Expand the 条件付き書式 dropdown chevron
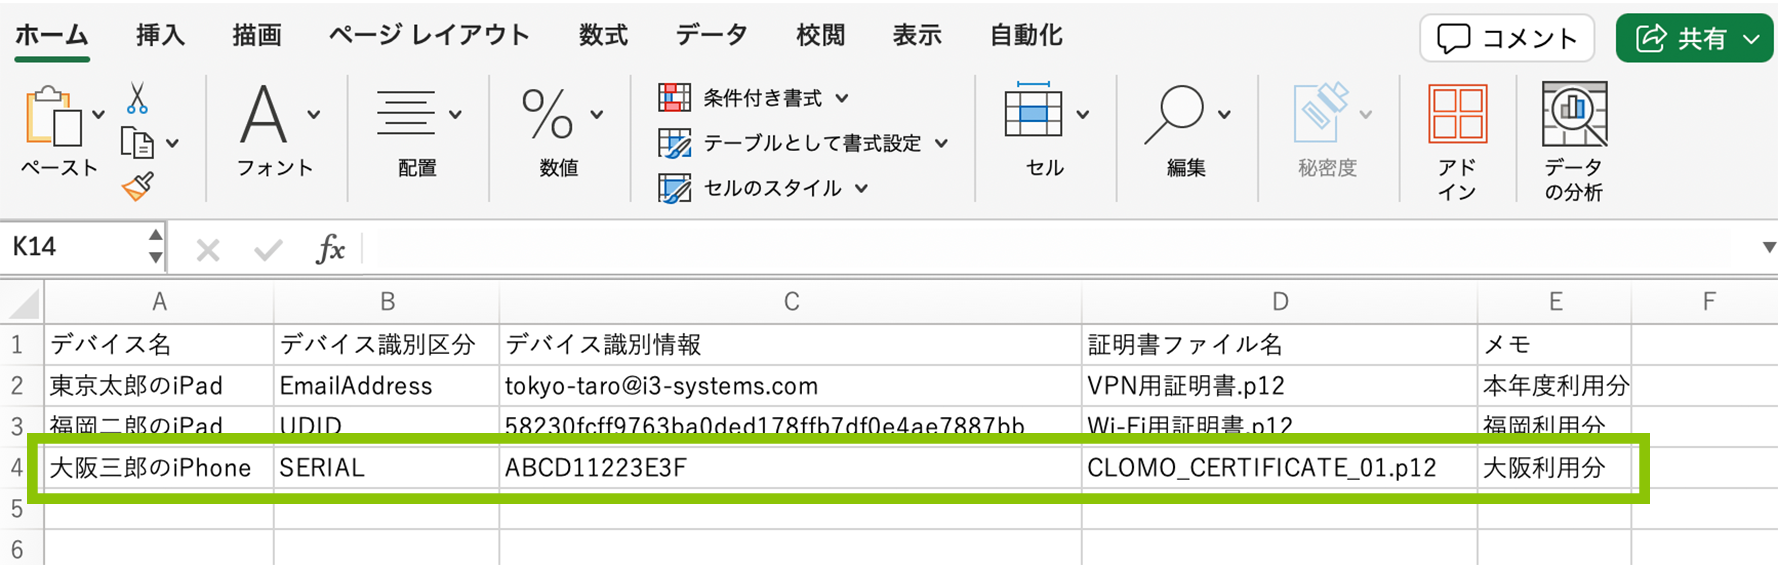 coord(842,98)
